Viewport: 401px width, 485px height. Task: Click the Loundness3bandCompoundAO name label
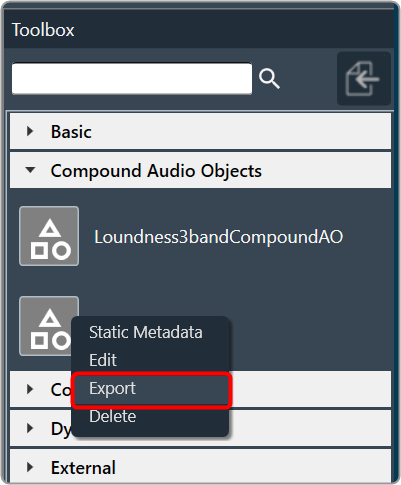click(x=219, y=237)
